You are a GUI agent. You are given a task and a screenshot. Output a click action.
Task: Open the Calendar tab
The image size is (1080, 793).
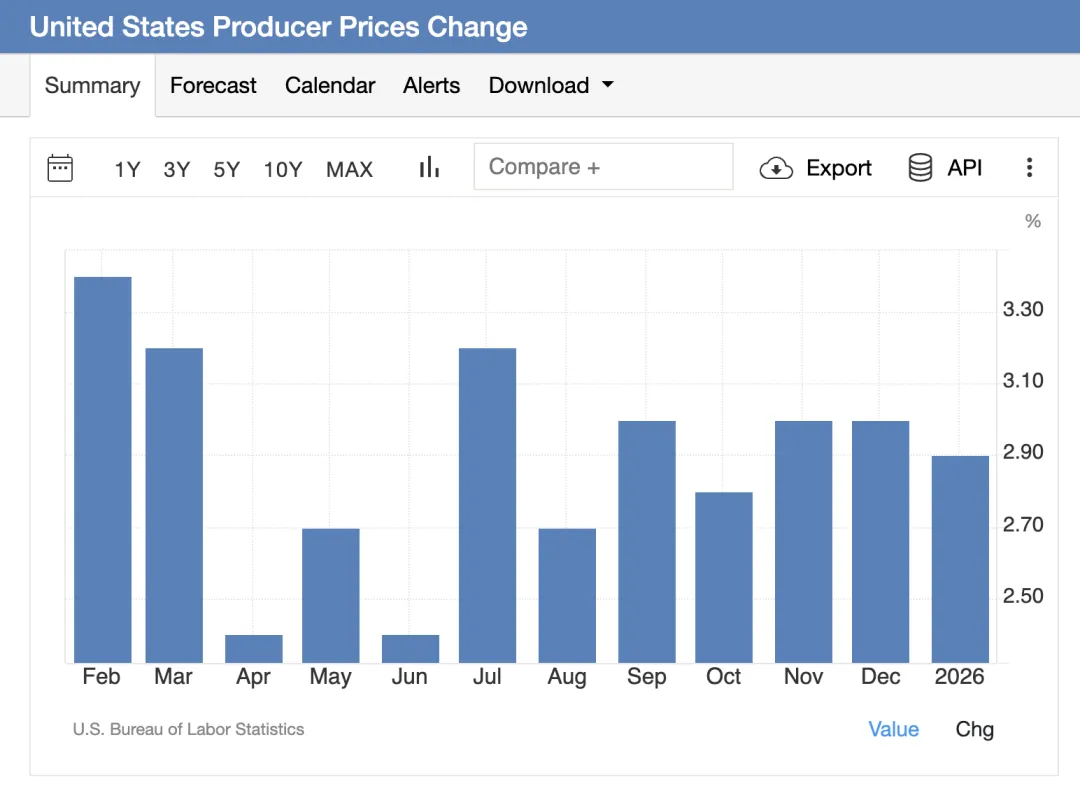330,86
